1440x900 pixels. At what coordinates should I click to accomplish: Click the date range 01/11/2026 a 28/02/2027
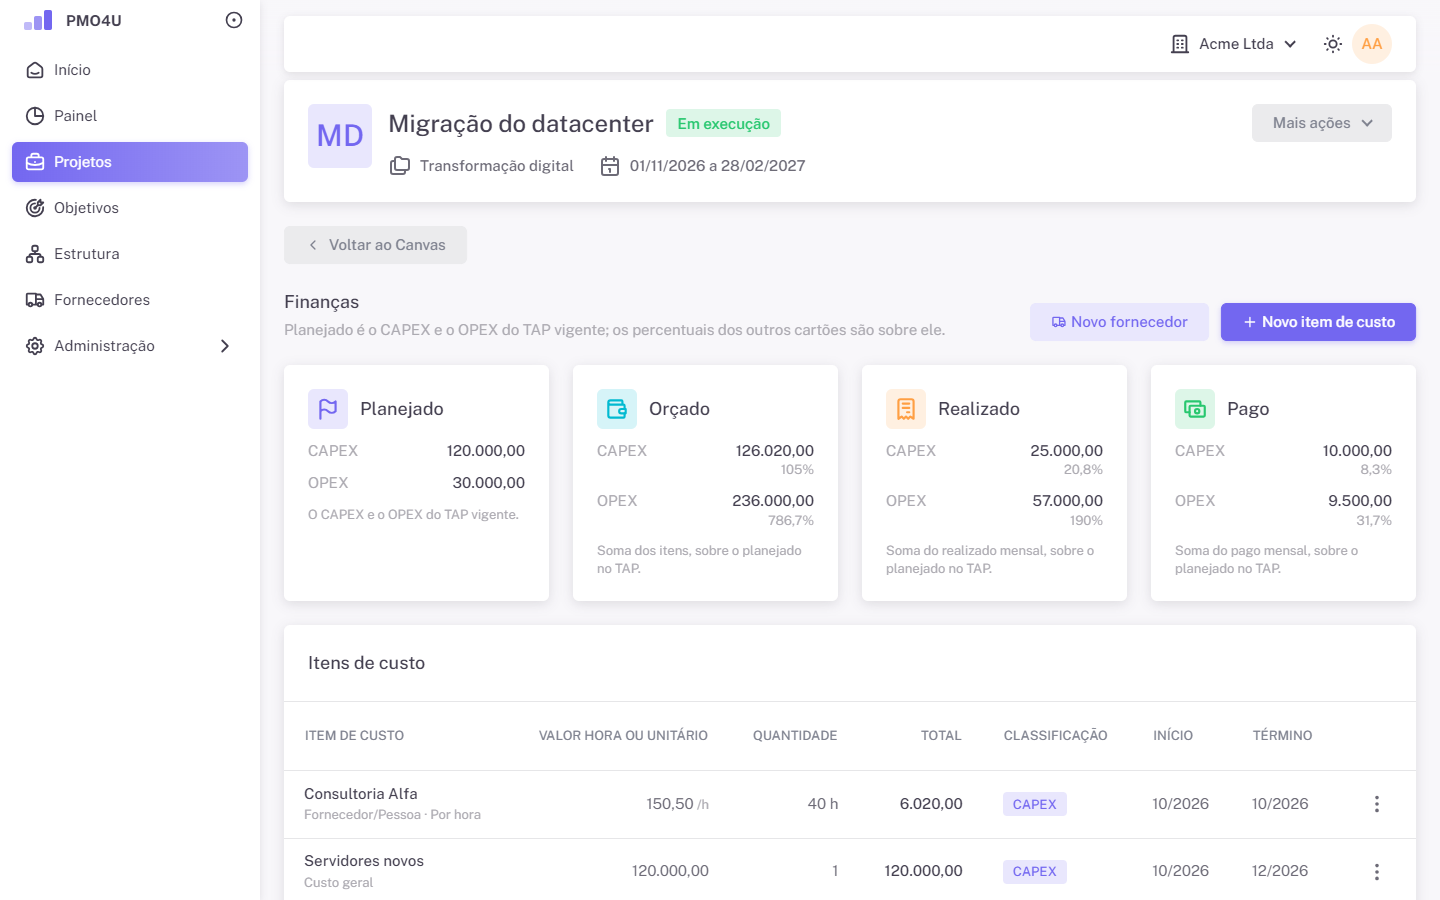tap(717, 166)
